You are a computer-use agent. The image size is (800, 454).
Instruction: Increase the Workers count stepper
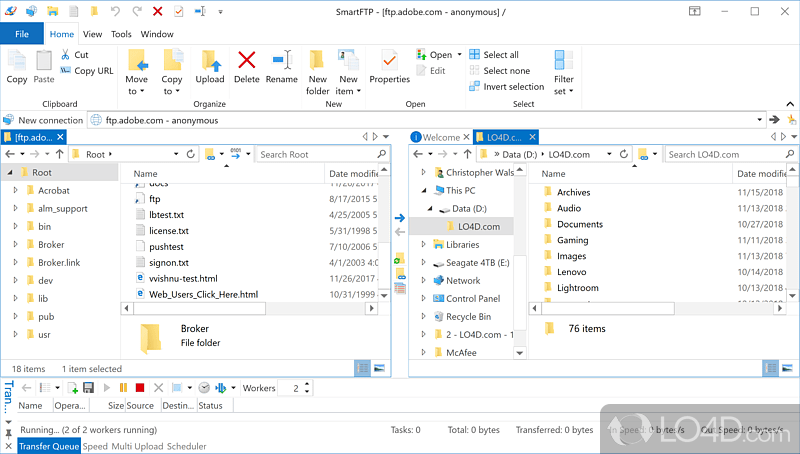tap(307, 385)
